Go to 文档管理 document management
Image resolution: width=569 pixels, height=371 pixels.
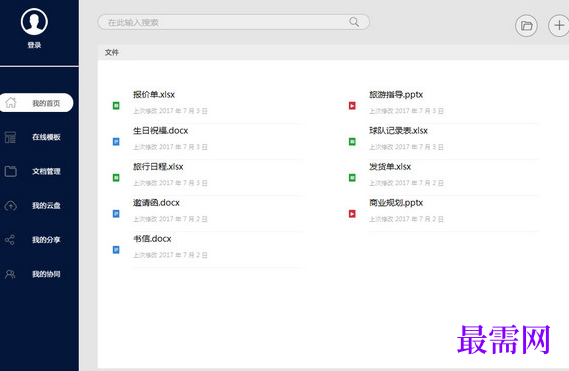coord(46,171)
